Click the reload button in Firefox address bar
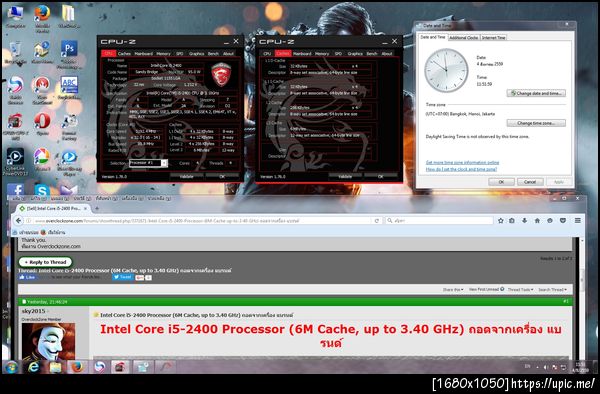 coord(377,221)
